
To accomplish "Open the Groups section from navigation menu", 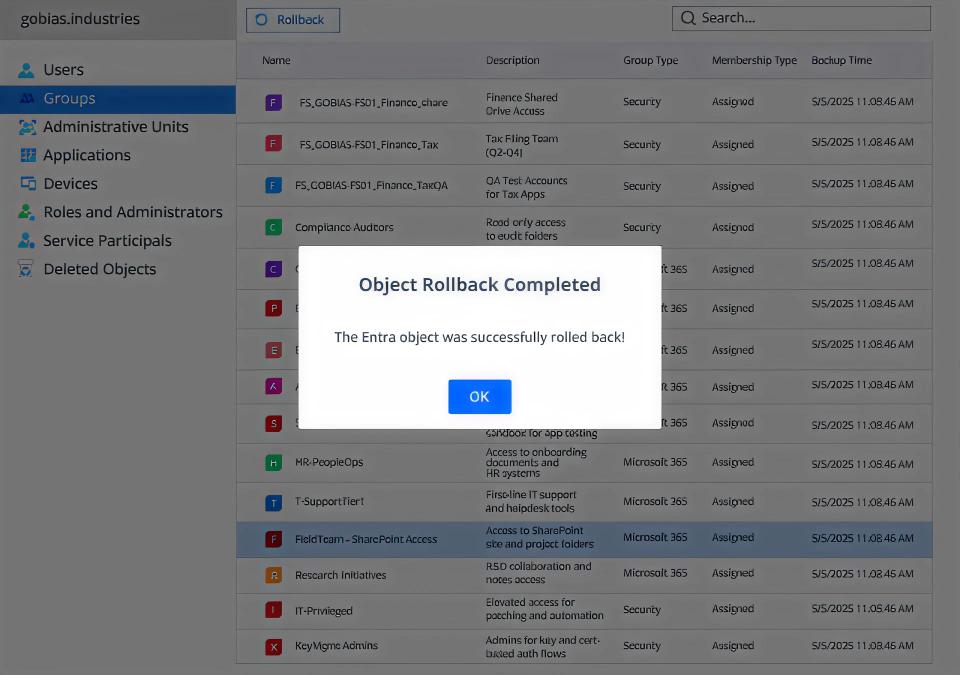I will tap(67, 98).
